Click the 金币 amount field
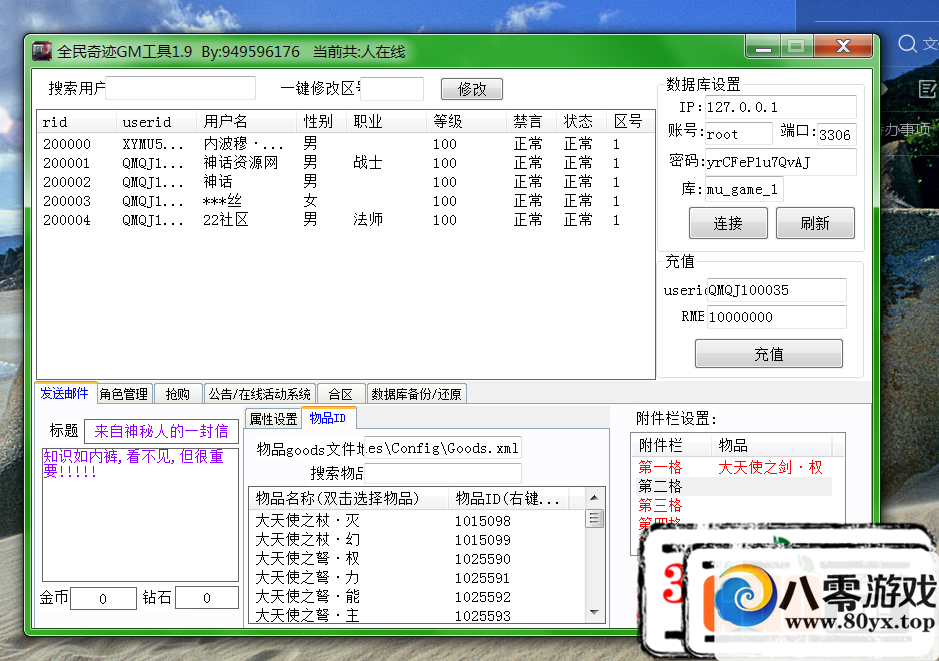 (103, 598)
